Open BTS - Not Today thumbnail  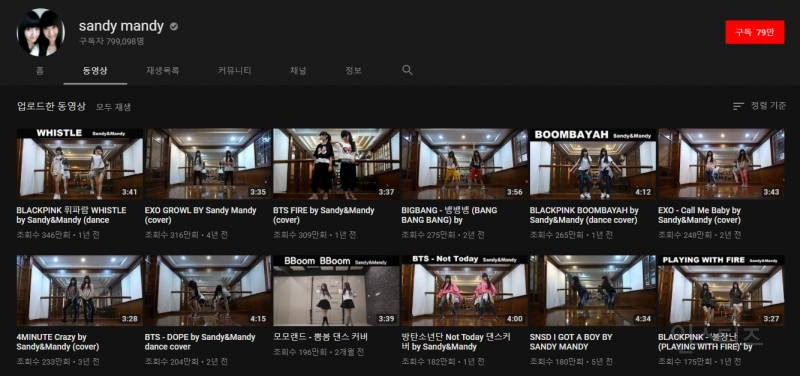(x=464, y=291)
